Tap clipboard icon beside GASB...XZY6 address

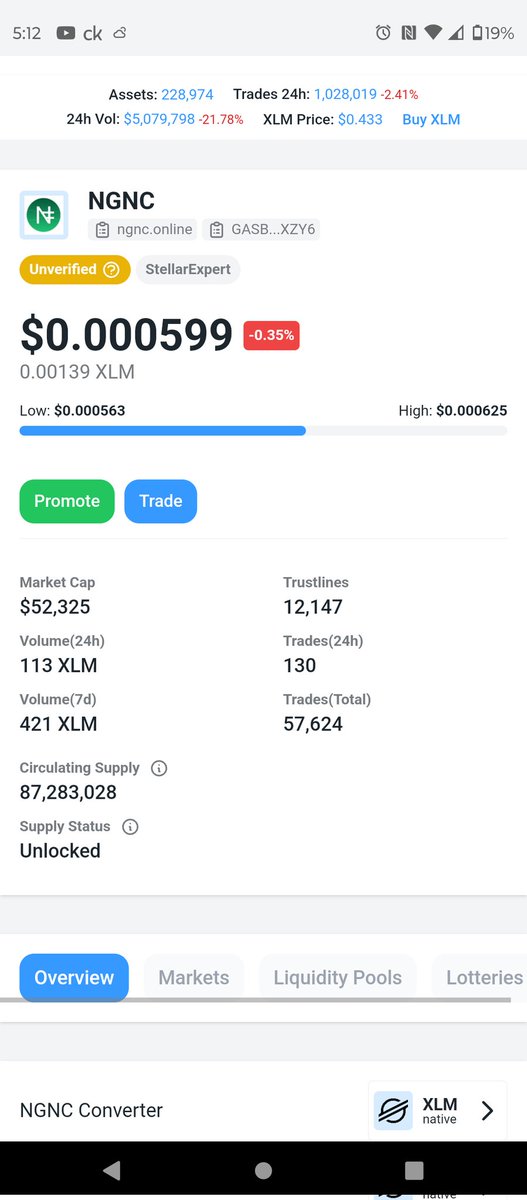pyautogui.click(x=217, y=230)
